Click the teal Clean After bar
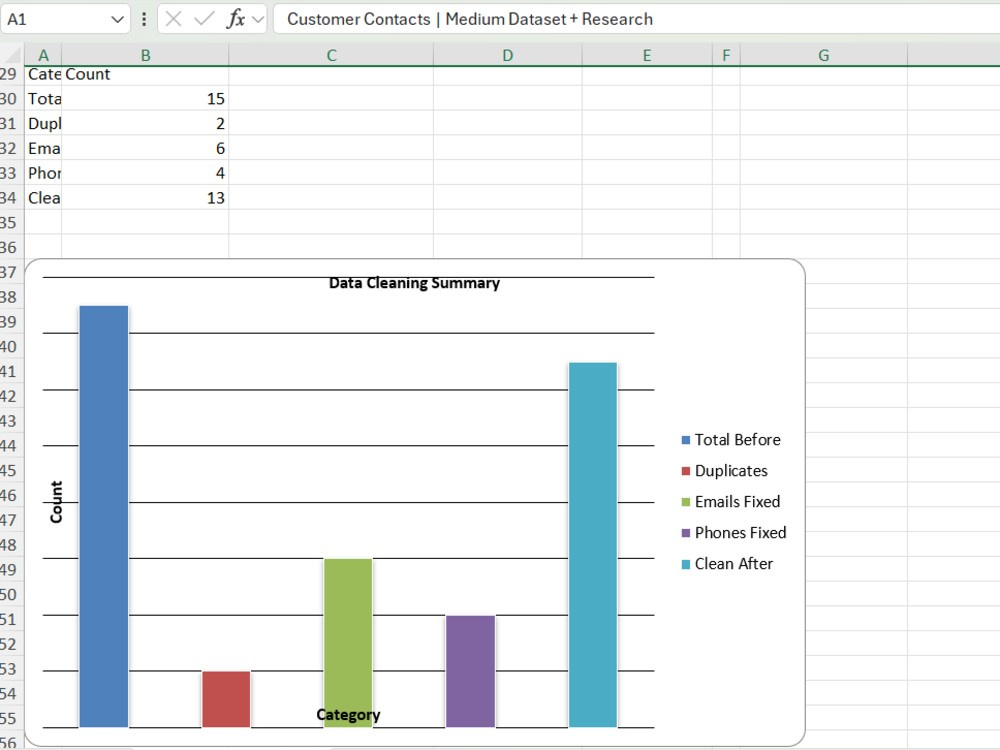The width and height of the screenshot is (1000, 750). tap(592, 545)
